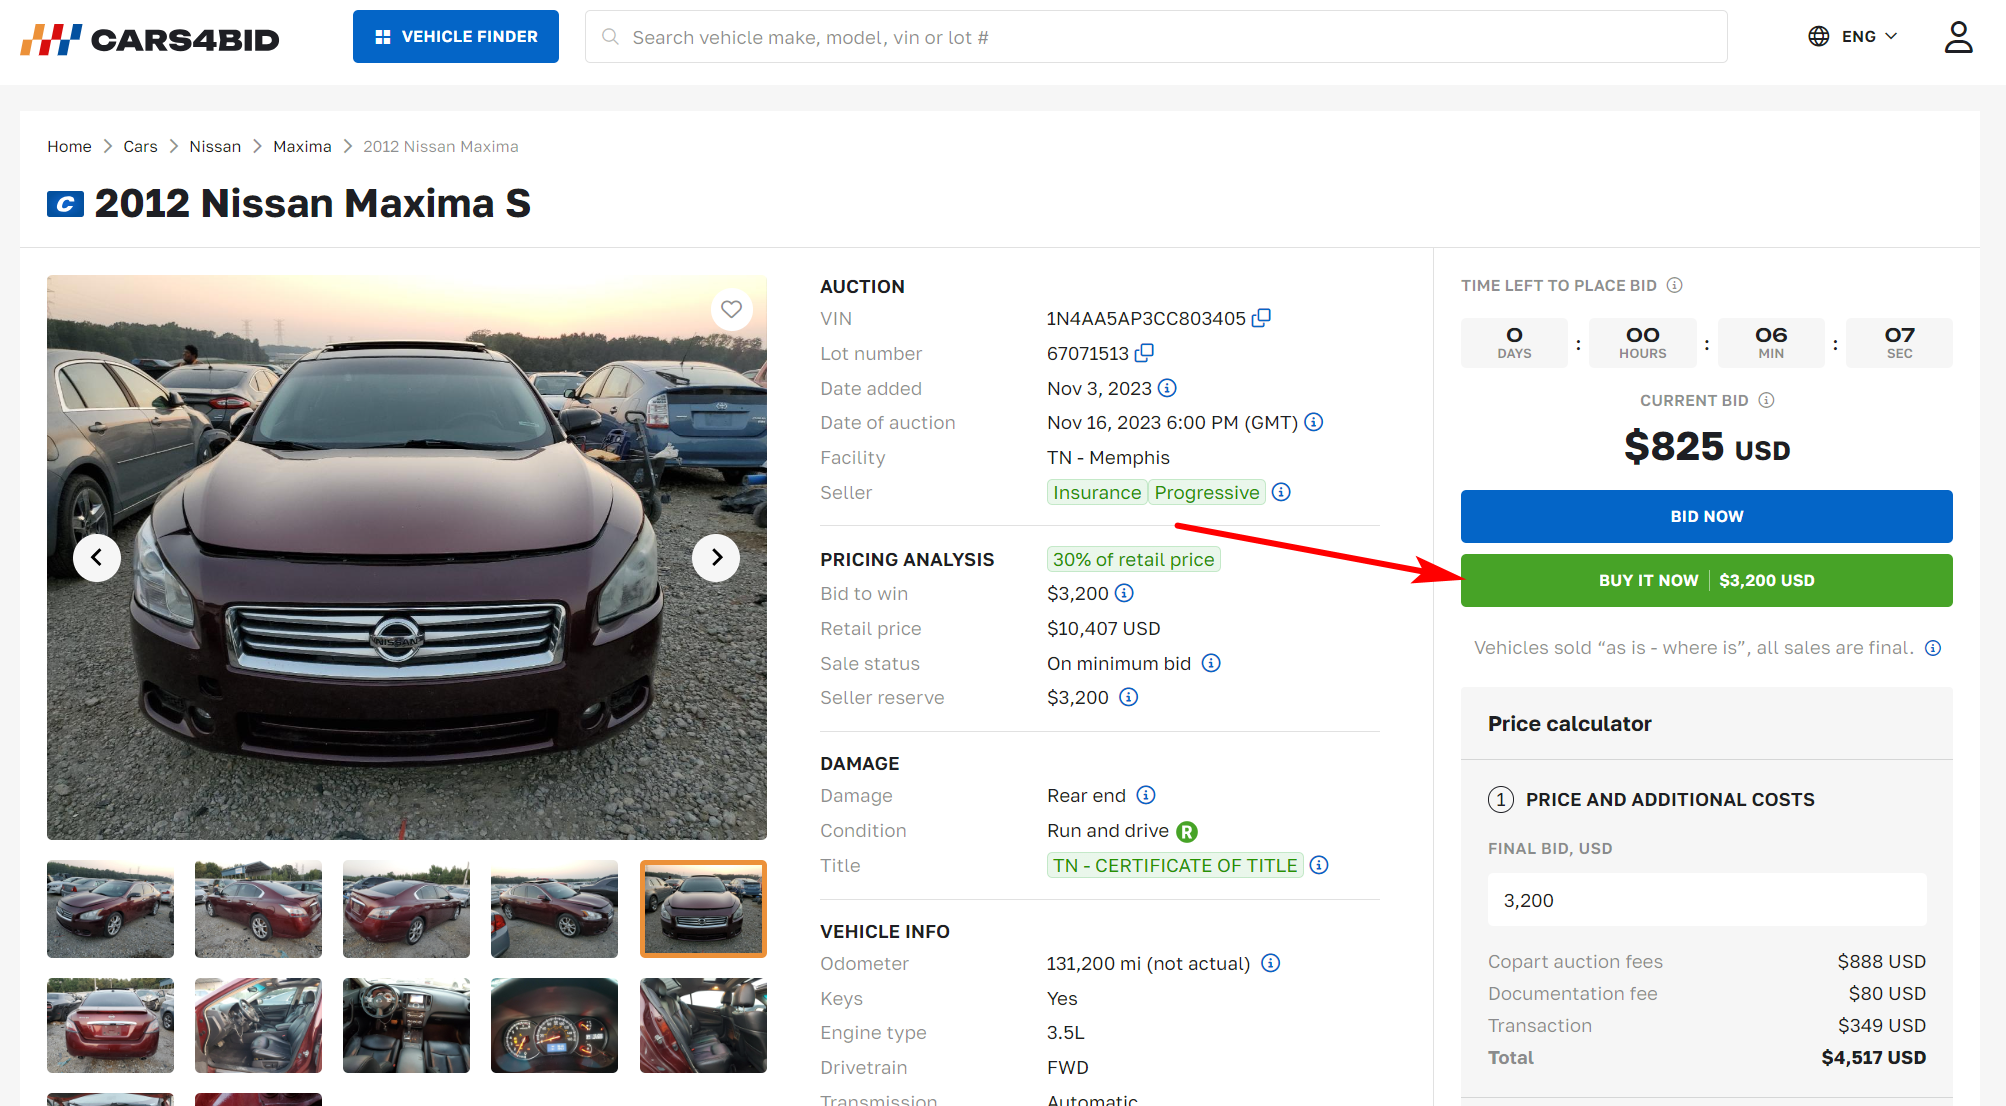The image size is (2006, 1106).
Task: Click Buy It Now $3,200 USD
Action: pyautogui.click(x=1706, y=580)
